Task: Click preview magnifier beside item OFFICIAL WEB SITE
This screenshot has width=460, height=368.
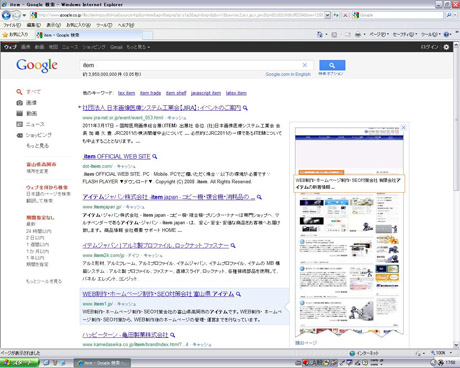Action: pos(155,156)
